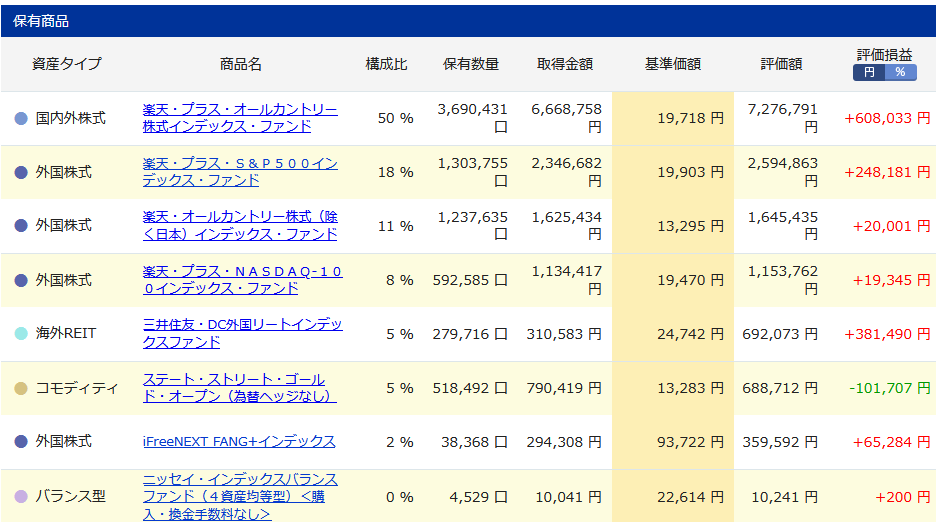
Task: Click the 構成比 column header
Action: (386, 64)
